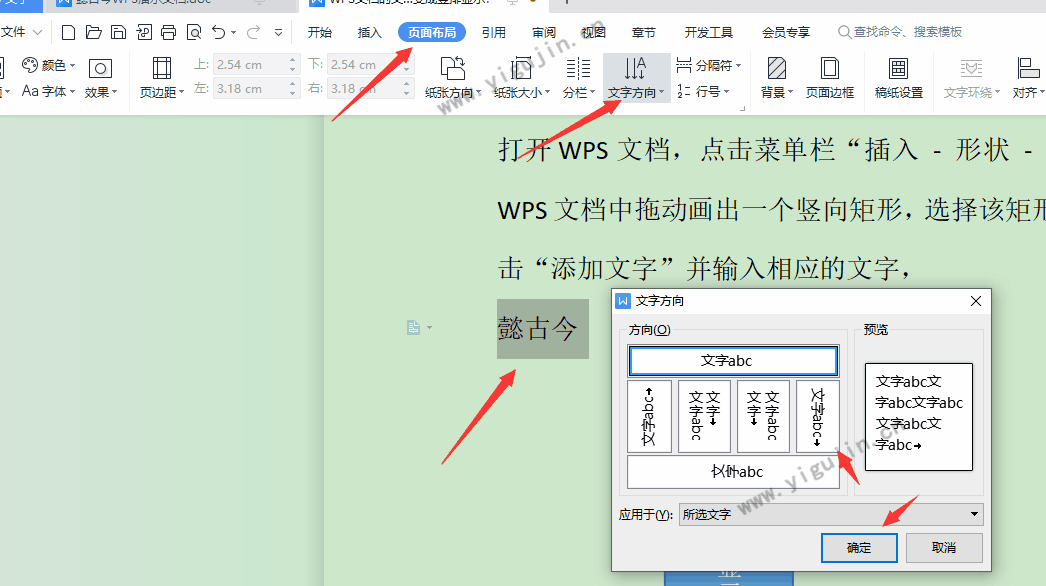Click the Redo arrow icon
1046x586 pixels.
pyautogui.click(x=253, y=32)
